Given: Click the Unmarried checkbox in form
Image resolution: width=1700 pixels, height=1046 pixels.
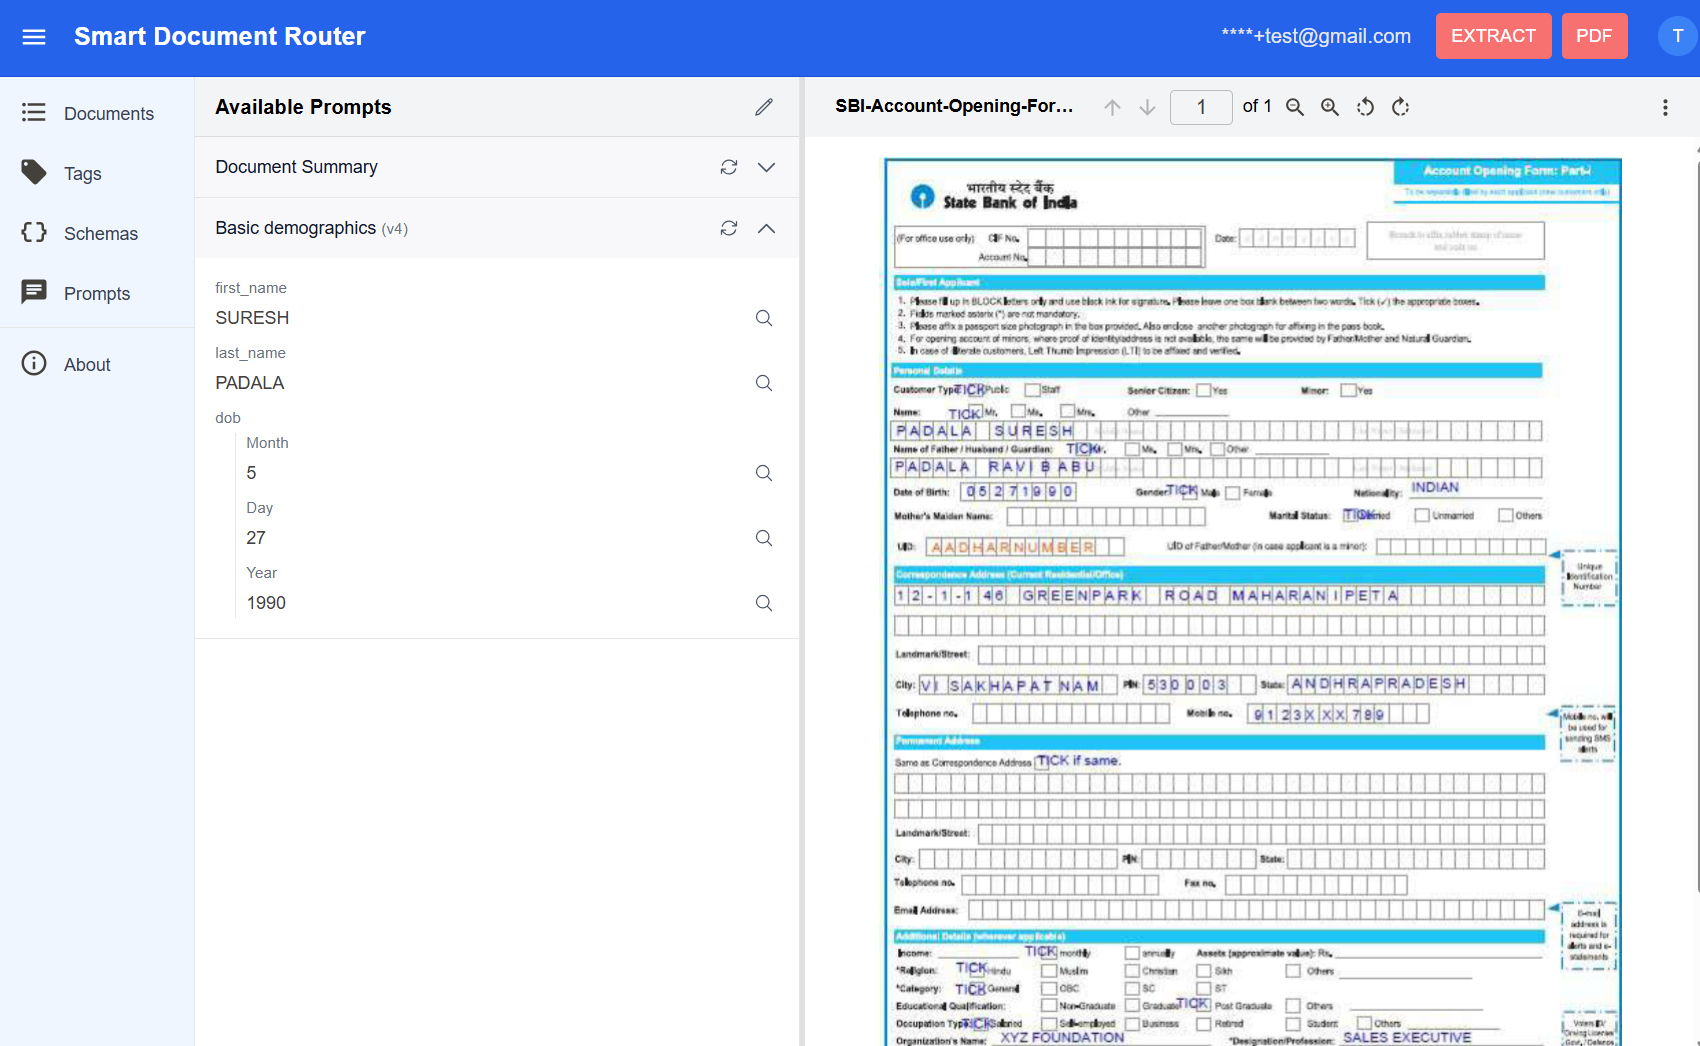Looking at the screenshot, I should pyautogui.click(x=1422, y=515).
